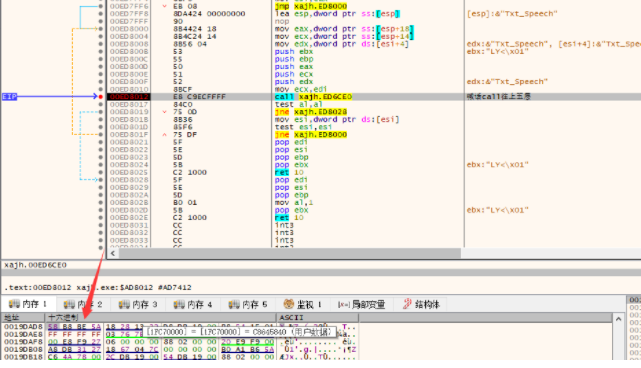The image size is (641, 368).
Task: Click the 地址 column header in dump
Action: [23, 317]
